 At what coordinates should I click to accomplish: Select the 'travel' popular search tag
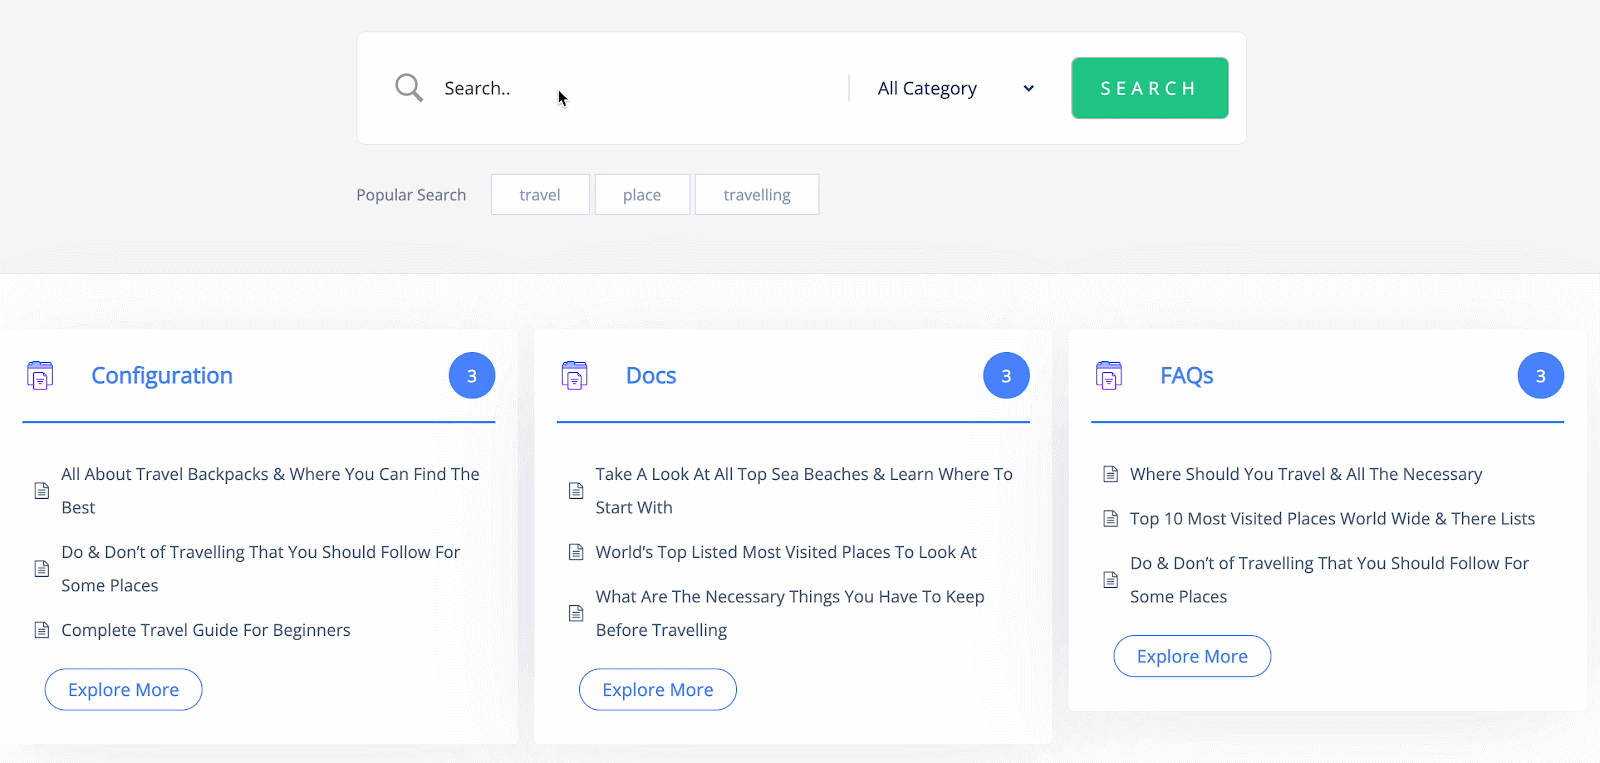point(540,195)
